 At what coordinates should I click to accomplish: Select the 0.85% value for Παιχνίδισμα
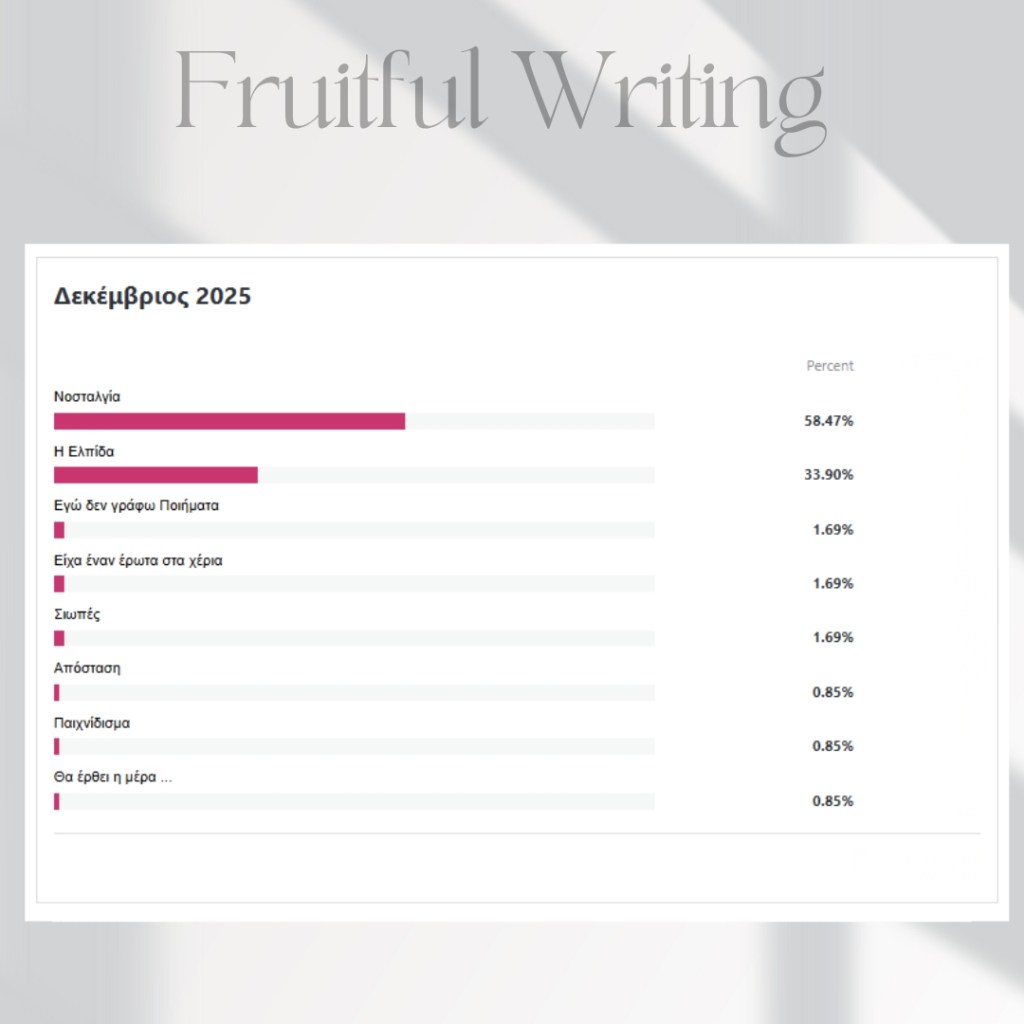point(833,746)
